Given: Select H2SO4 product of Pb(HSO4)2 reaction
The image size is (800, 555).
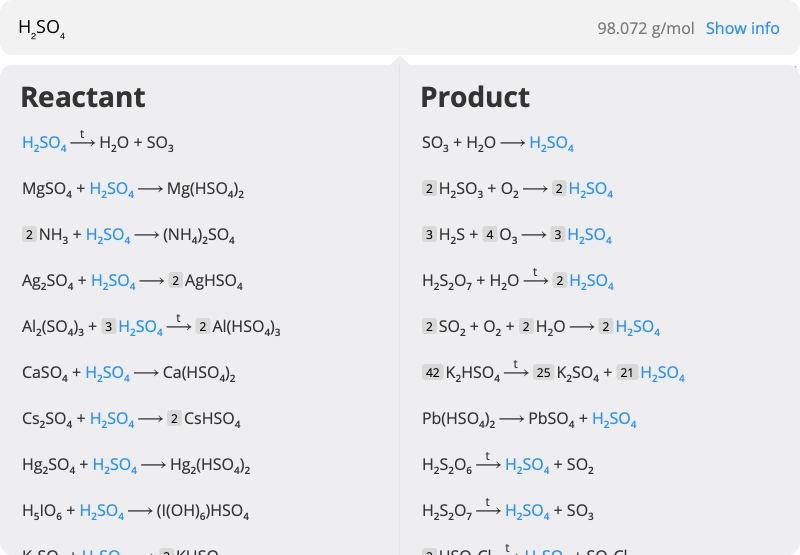Looking at the screenshot, I should pos(615,419).
